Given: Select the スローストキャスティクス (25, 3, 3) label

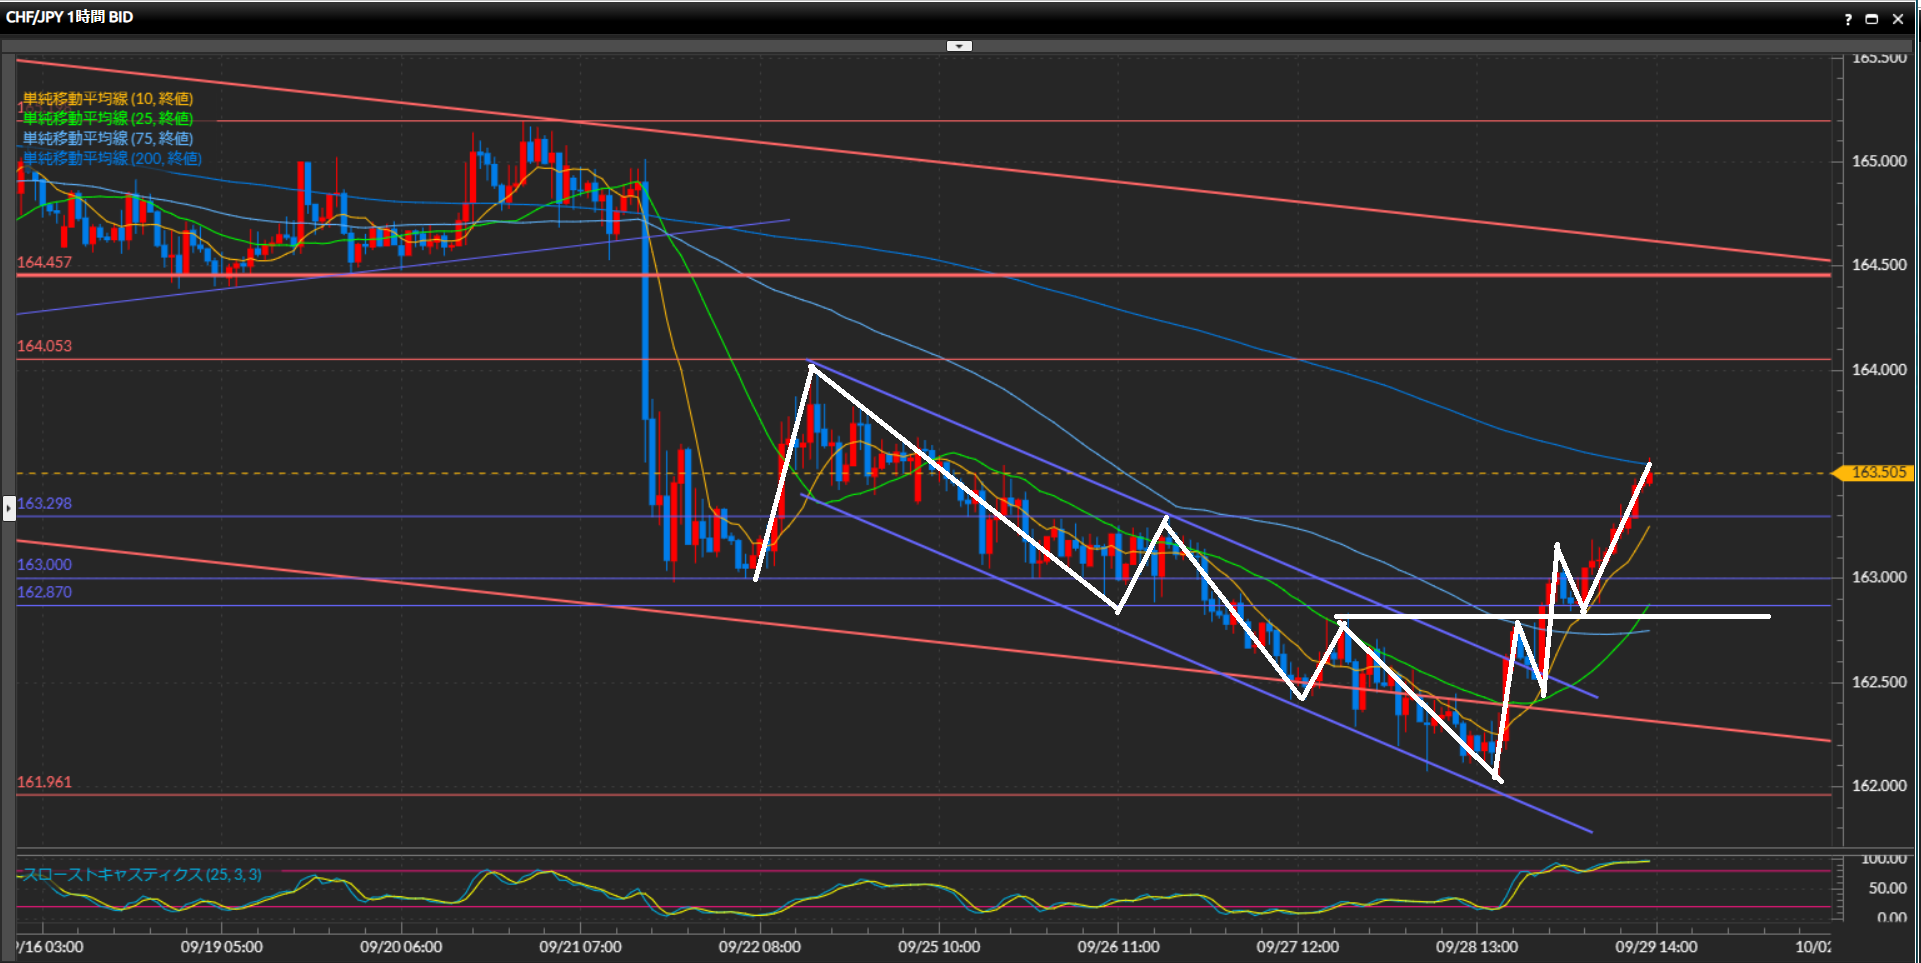Looking at the screenshot, I should 142,875.
